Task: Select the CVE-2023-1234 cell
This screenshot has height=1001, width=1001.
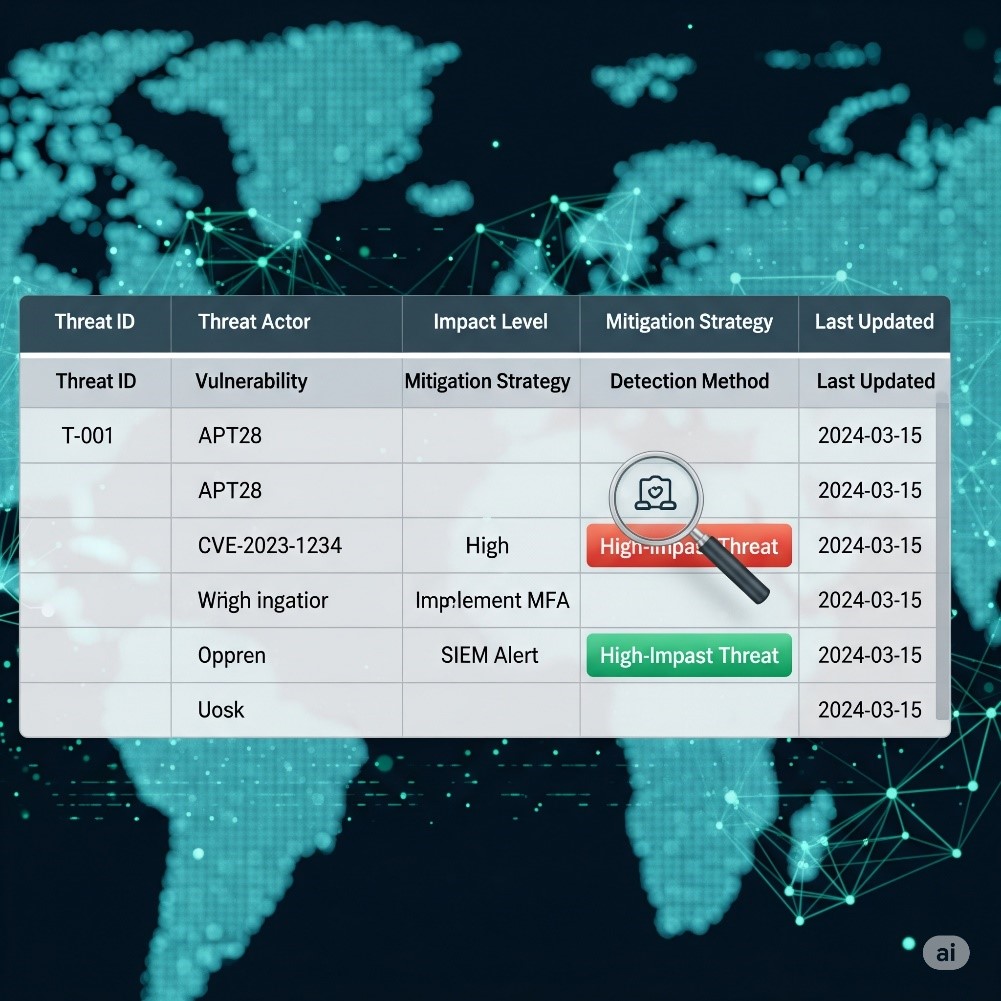Action: 270,546
